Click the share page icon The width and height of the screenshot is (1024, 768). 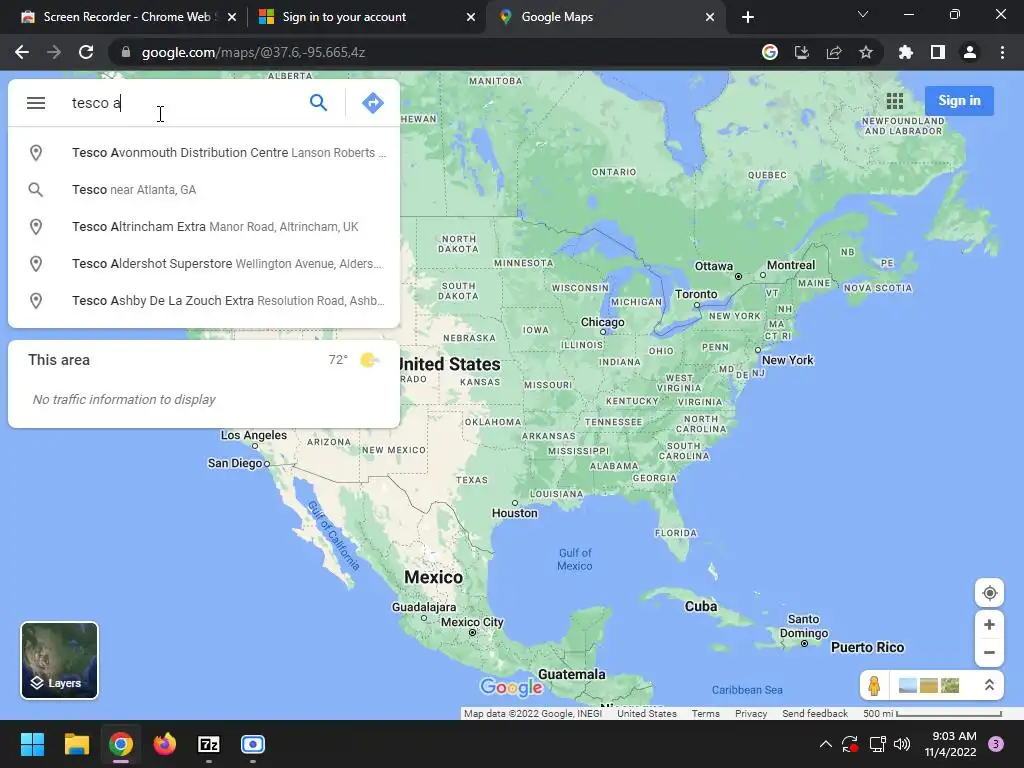pos(834,52)
